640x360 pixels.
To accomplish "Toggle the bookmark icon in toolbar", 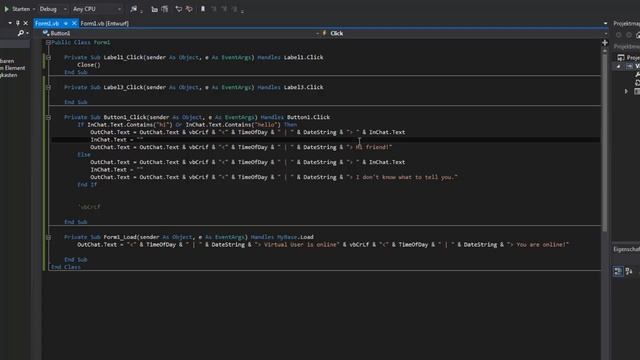I will (x=203, y=9).
